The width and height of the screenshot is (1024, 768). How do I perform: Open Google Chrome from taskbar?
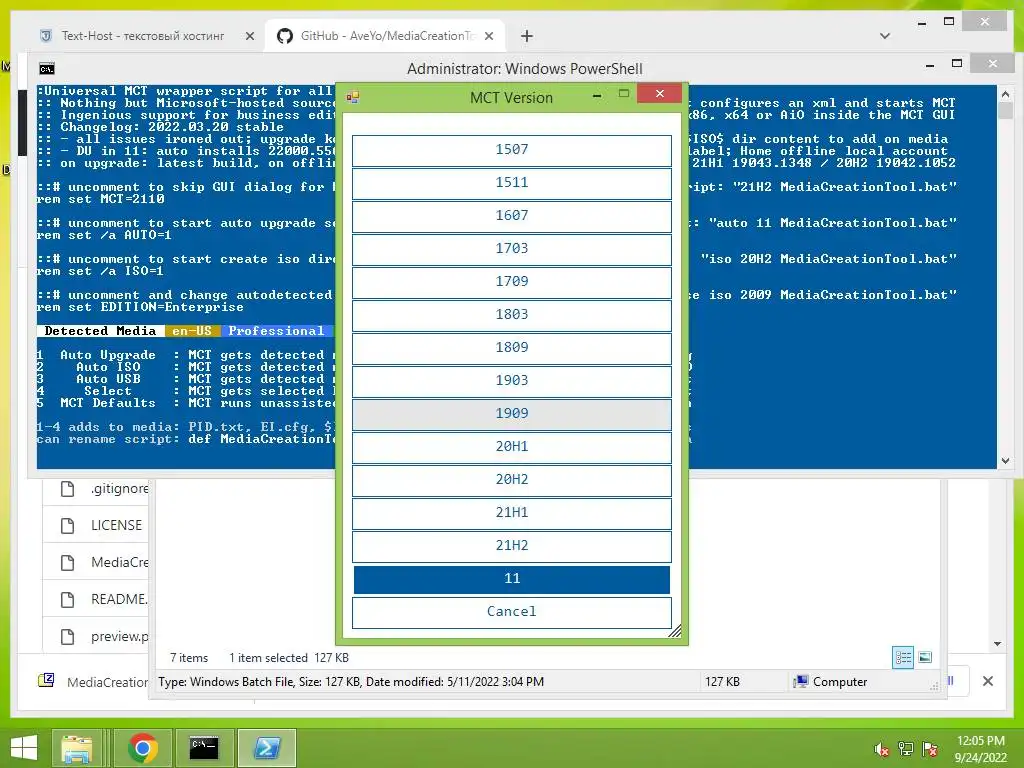pyautogui.click(x=142, y=748)
